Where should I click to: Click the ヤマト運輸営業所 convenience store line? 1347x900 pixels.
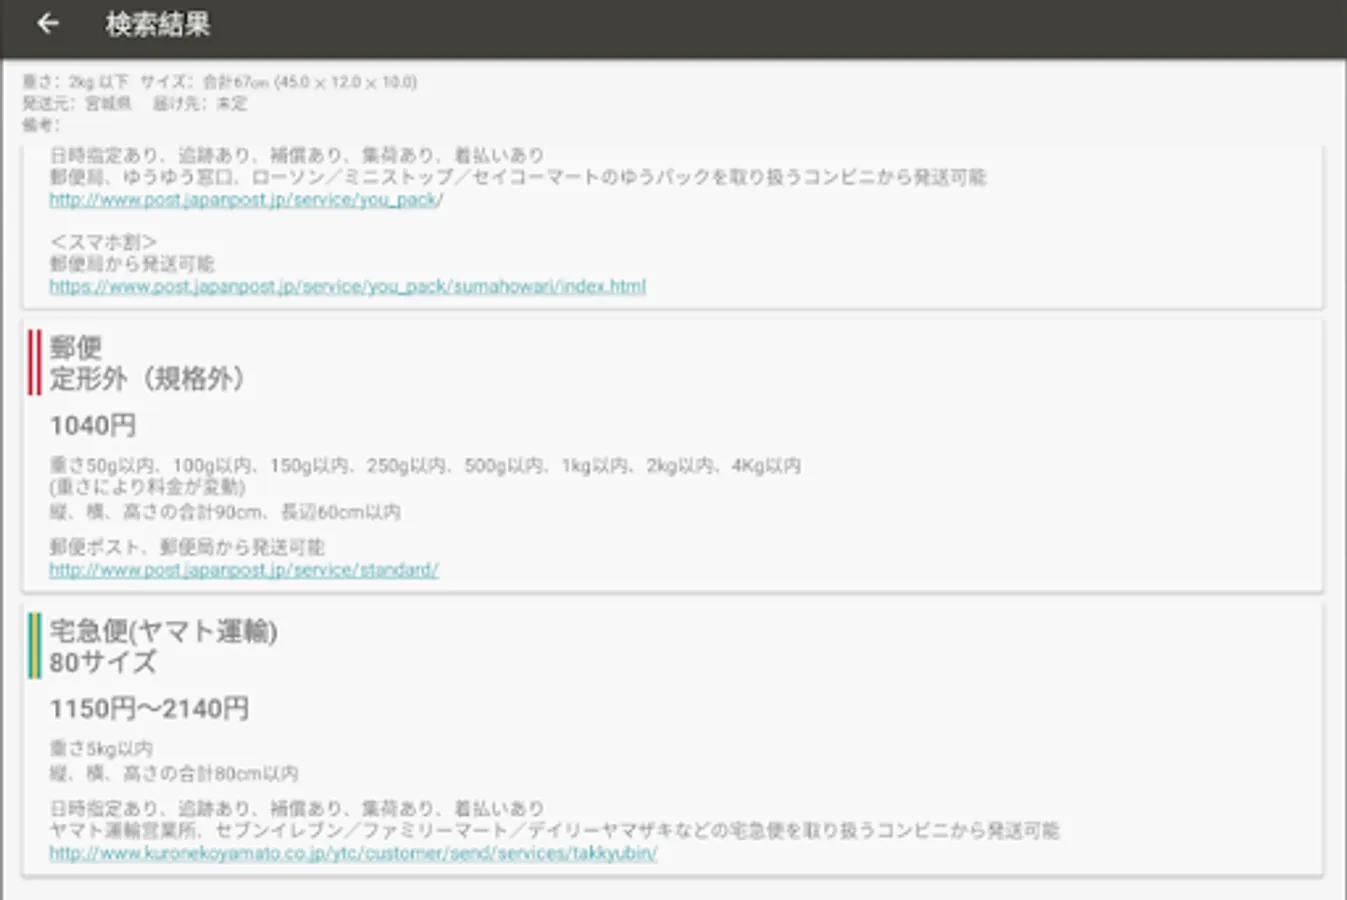554,830
